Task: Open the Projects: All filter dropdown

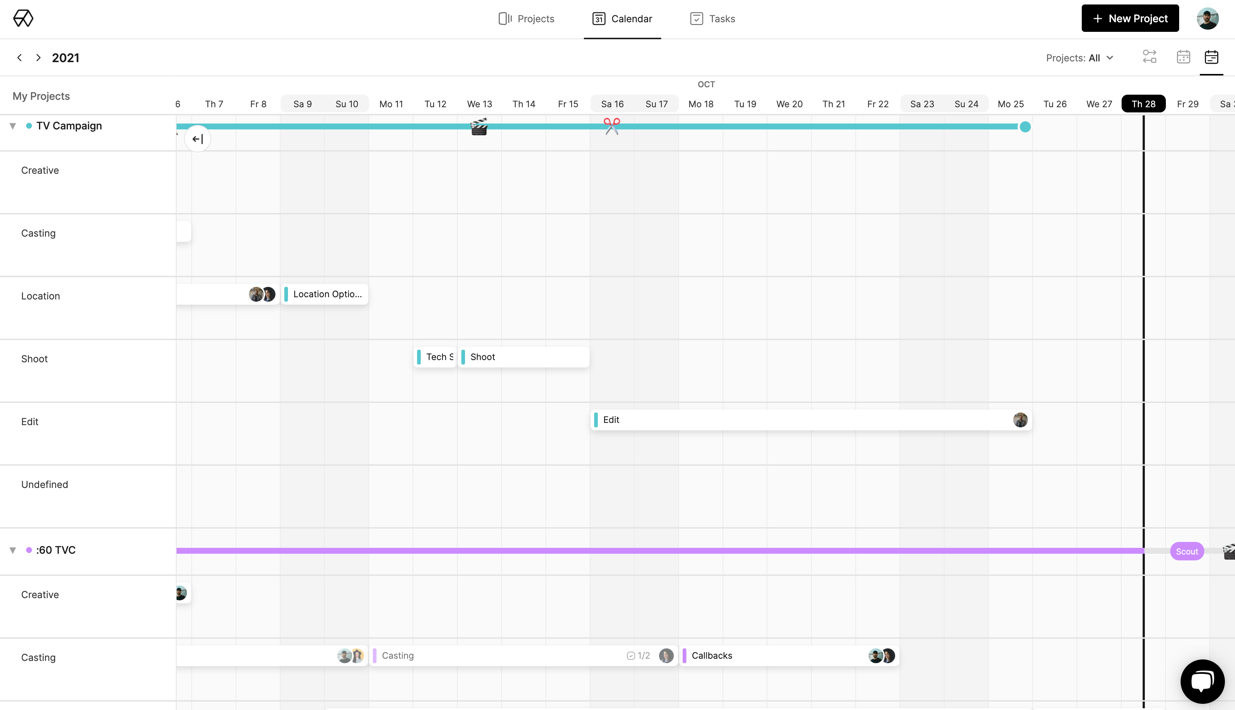Action: tap(1079, 58)
